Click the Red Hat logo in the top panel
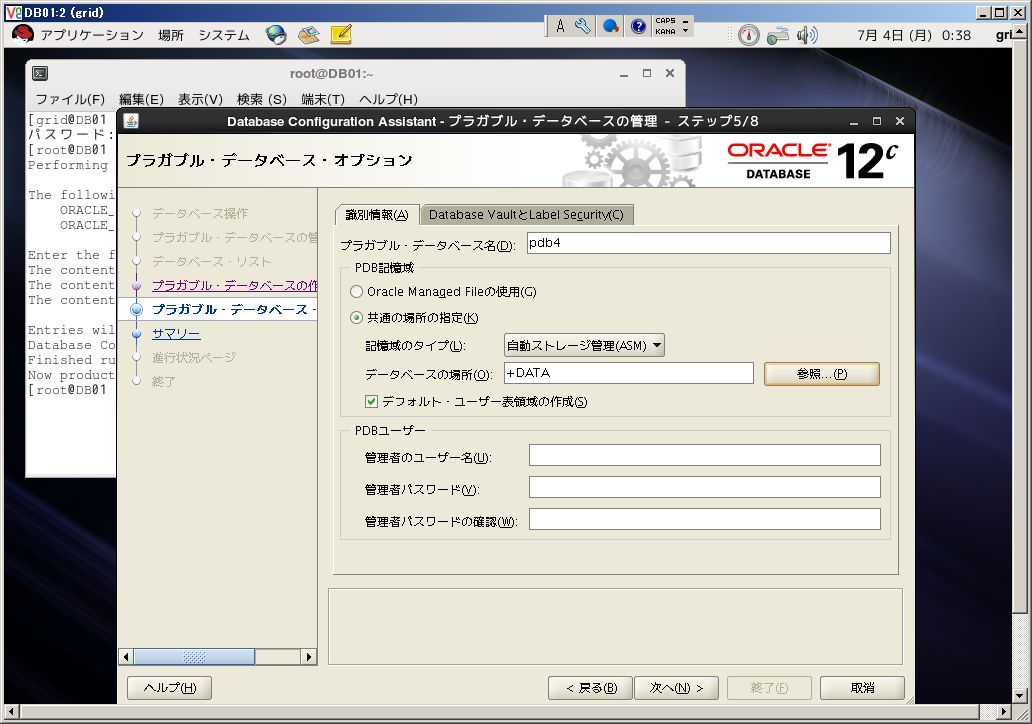Image resolution: width=1032 pixels, height=724 pixels. point(22,34)
